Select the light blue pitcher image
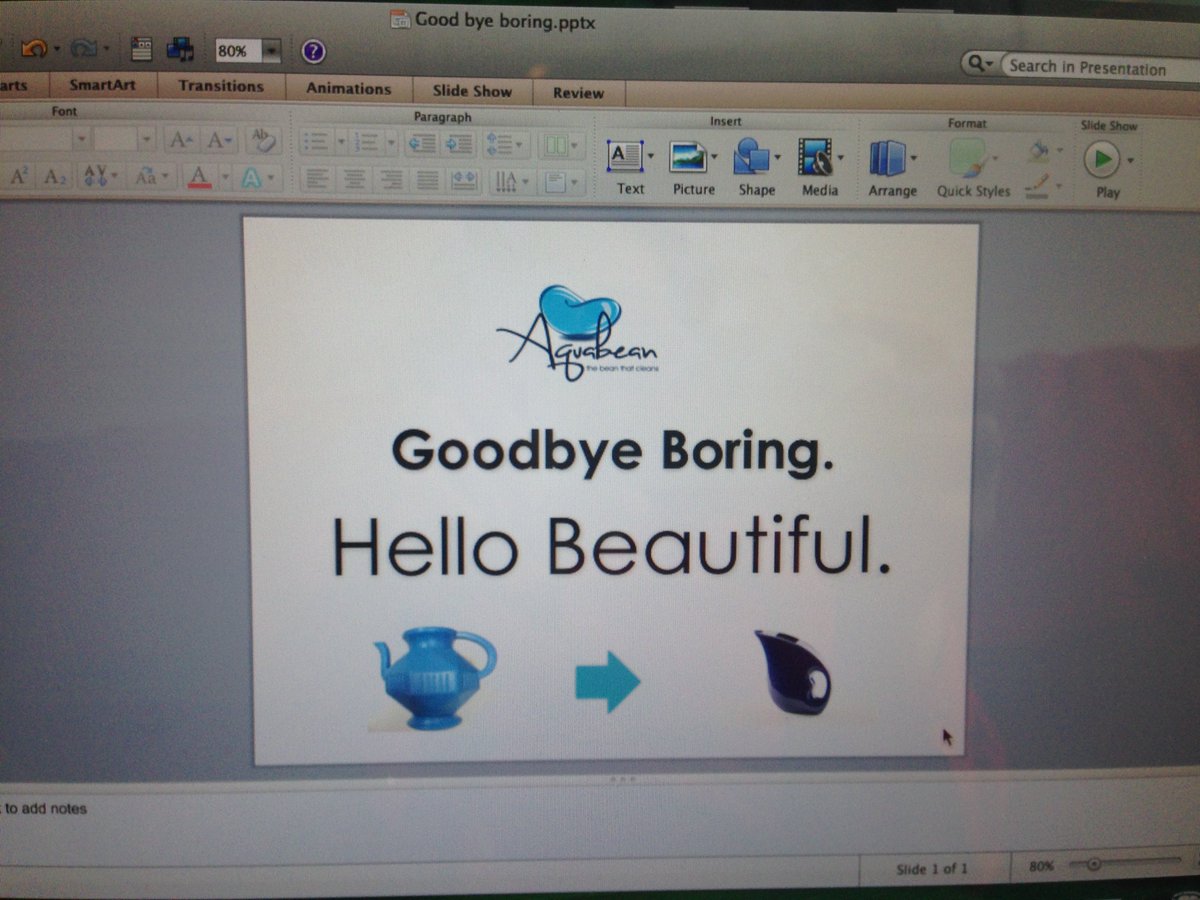The height and width of the screenshot is (900, 1200). click(x=434, y=678)
